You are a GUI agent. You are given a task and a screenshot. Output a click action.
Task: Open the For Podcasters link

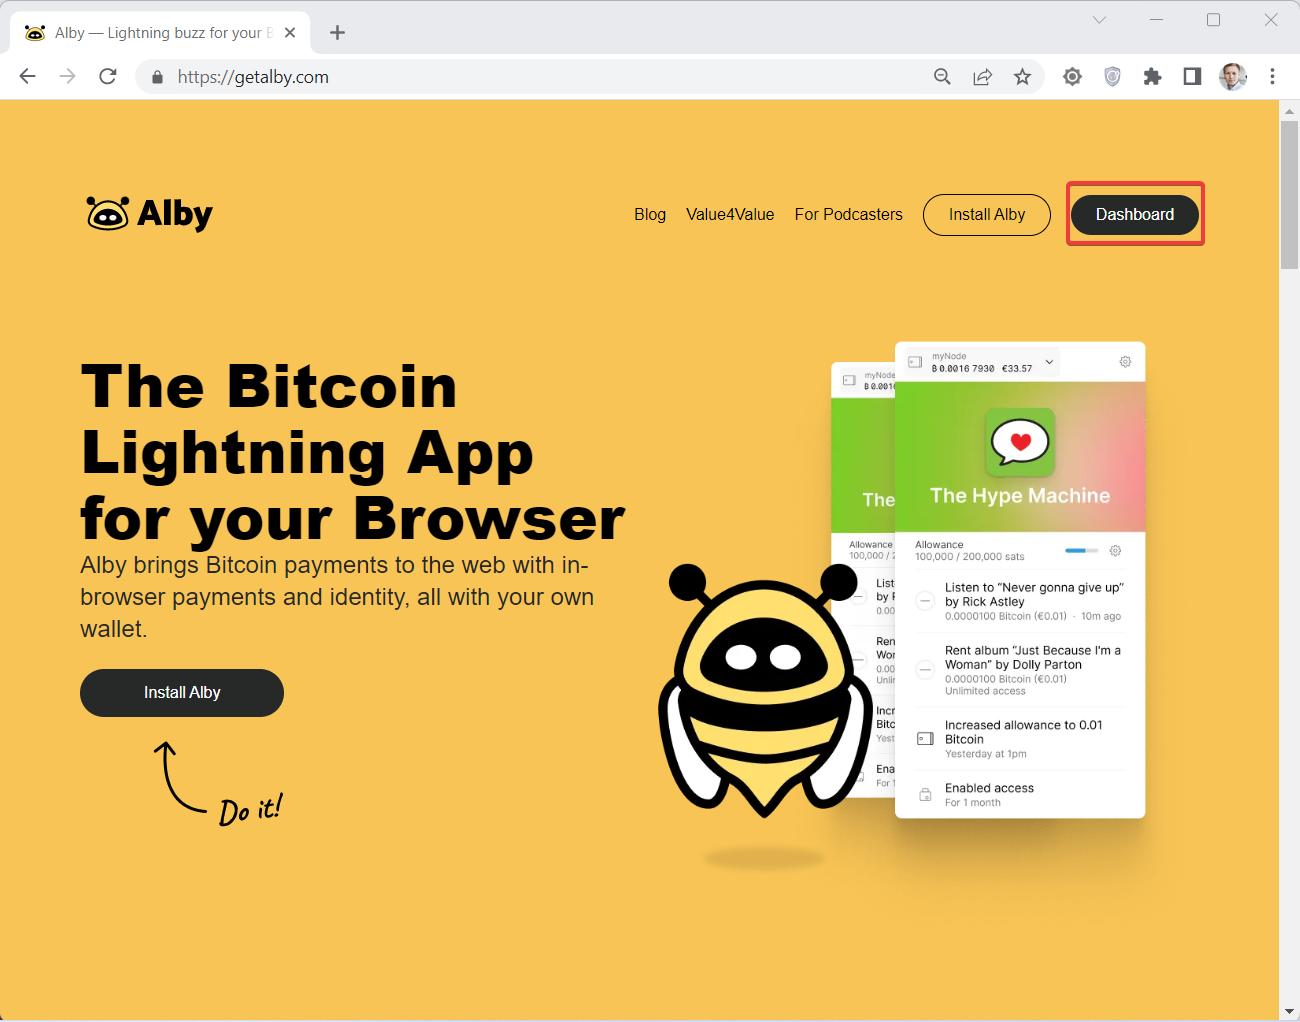click(x=849, y=214)
